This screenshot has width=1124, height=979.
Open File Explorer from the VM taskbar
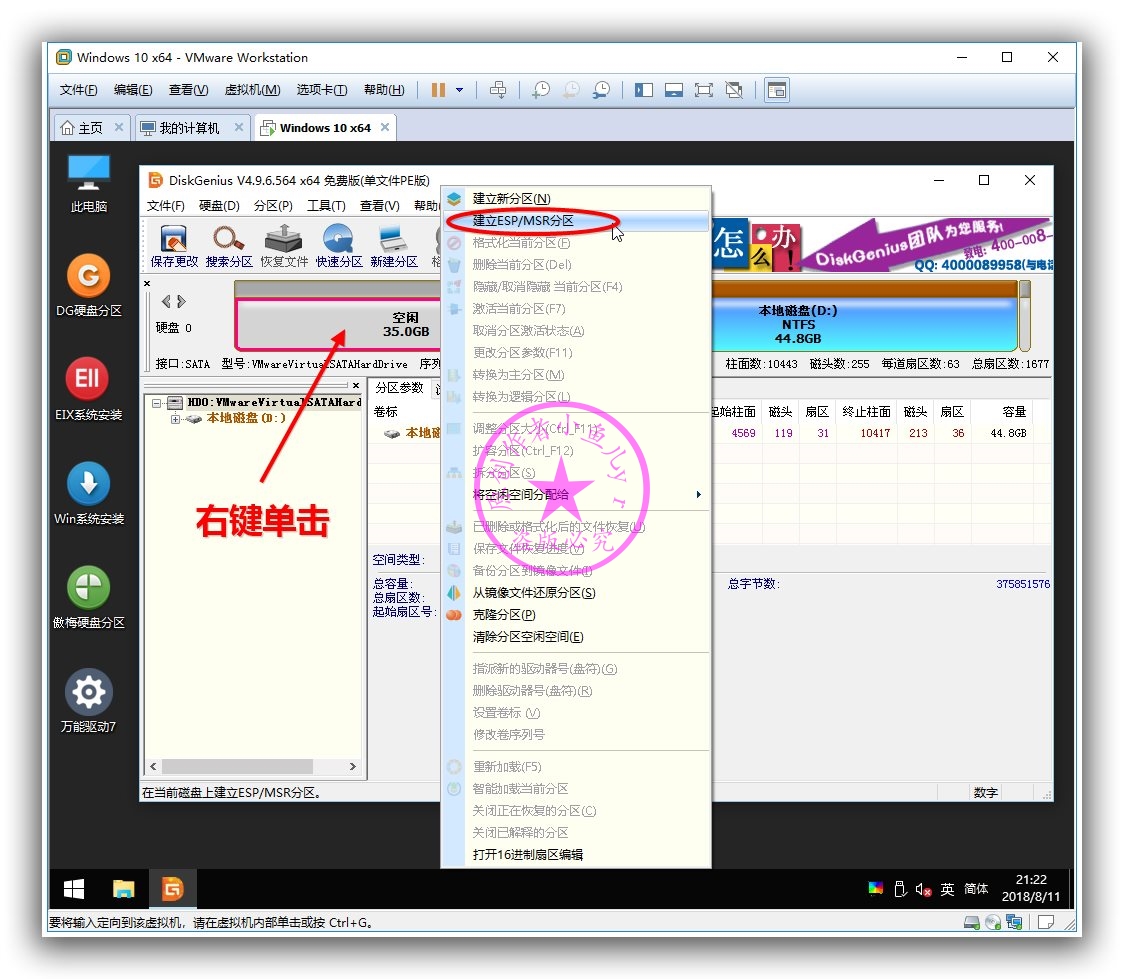tap(123, 889)
